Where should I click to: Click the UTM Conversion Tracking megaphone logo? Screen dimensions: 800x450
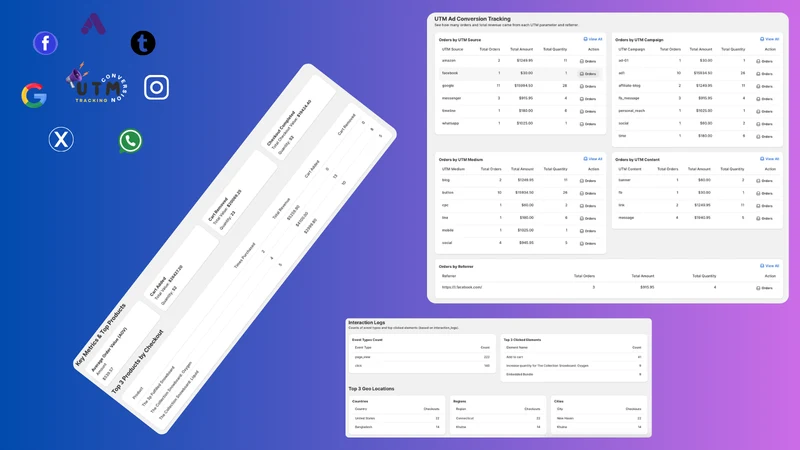tap(97, 83)
